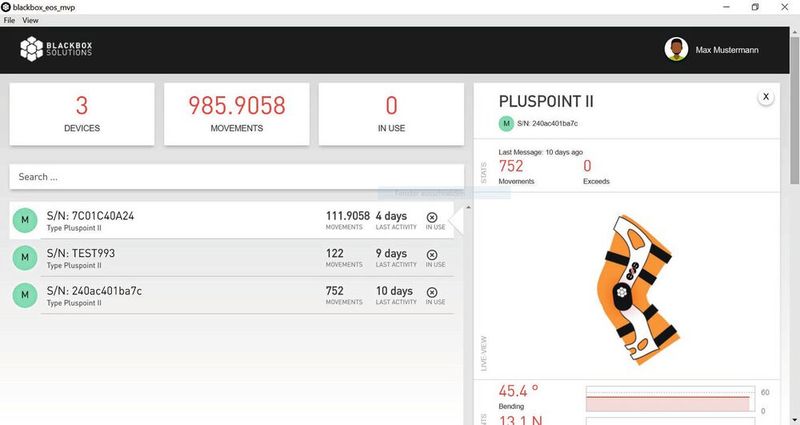
Task: Click M badge in Pluspoint II header
Action: tap(506, 123)
